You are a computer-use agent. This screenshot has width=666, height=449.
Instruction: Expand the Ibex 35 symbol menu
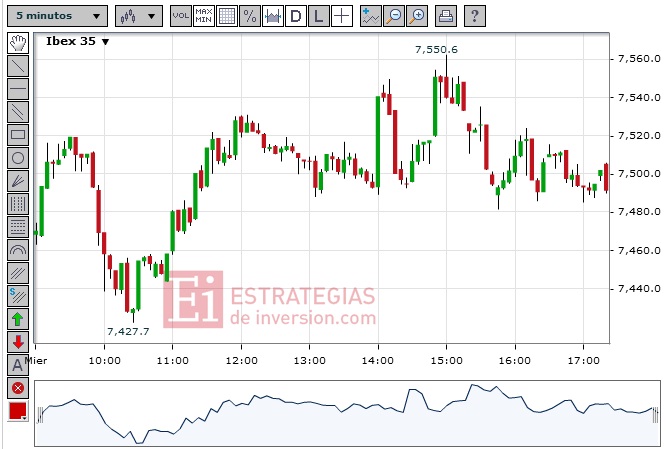pos(78,41)
